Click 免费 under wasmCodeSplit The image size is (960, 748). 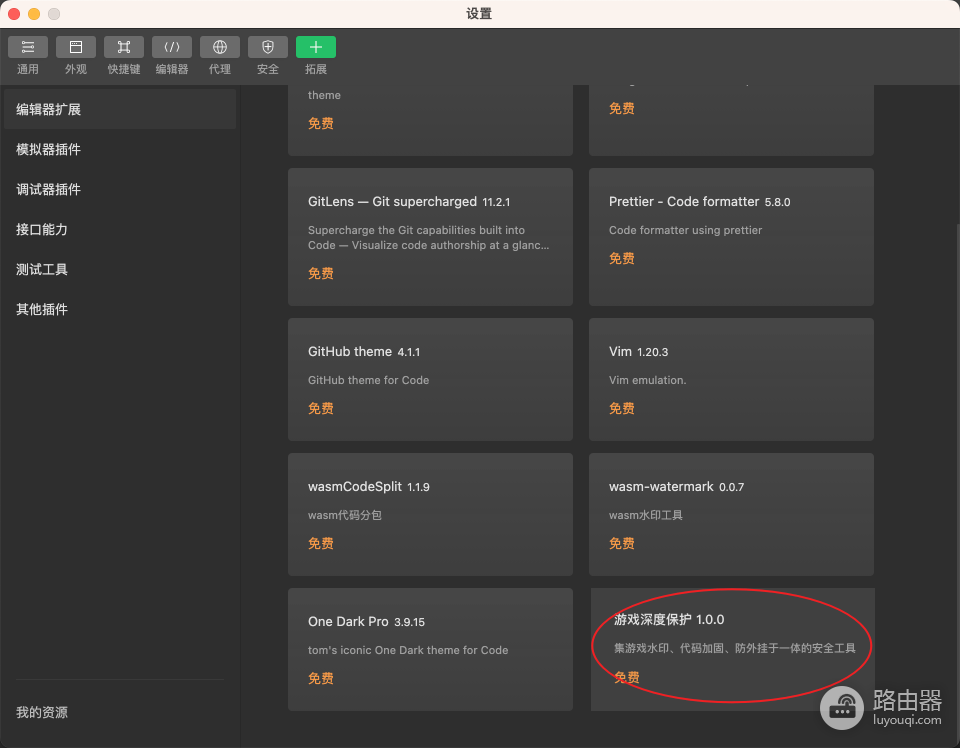(x=321, y=544)
